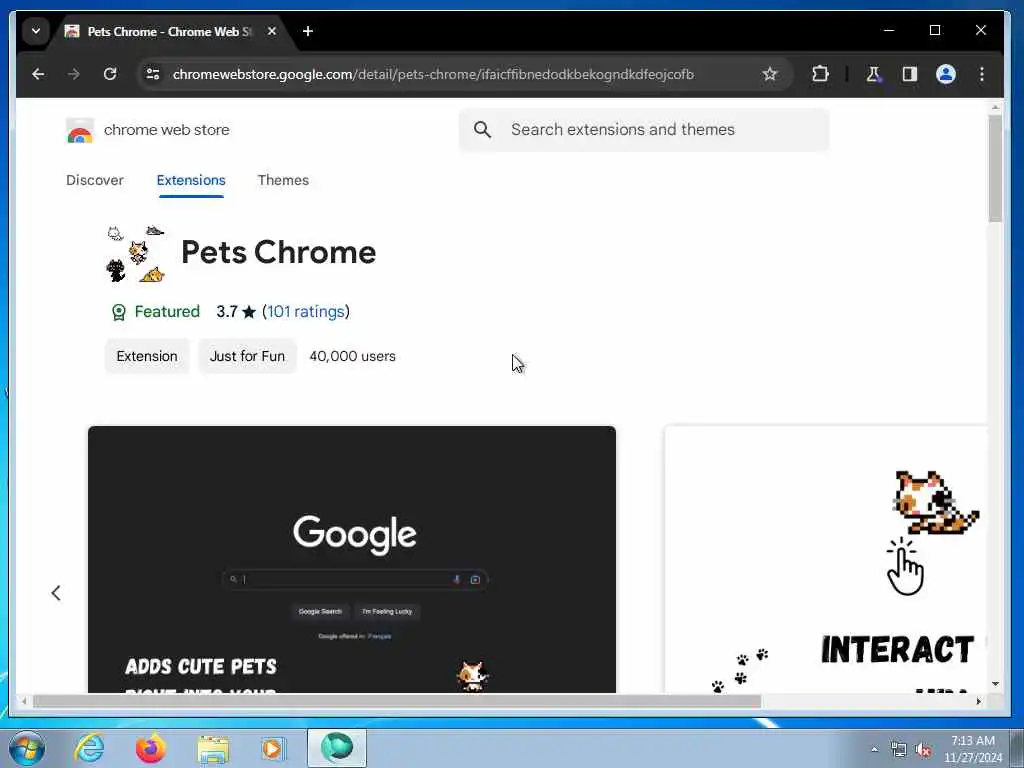1024x768 pixels.
Task: Open the INTERACT screenshot thumbnail
Action: pyautogui.click(x=825, y=559)
